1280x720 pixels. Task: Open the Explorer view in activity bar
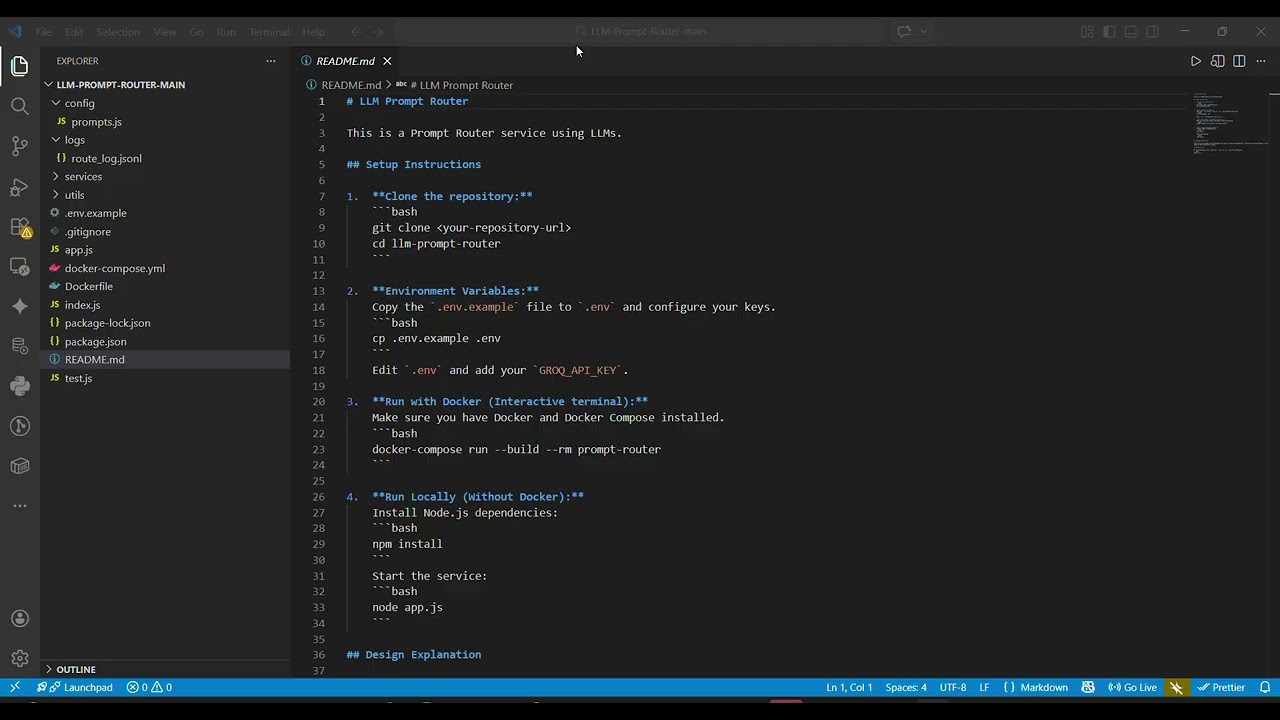[x=20, y=67]
